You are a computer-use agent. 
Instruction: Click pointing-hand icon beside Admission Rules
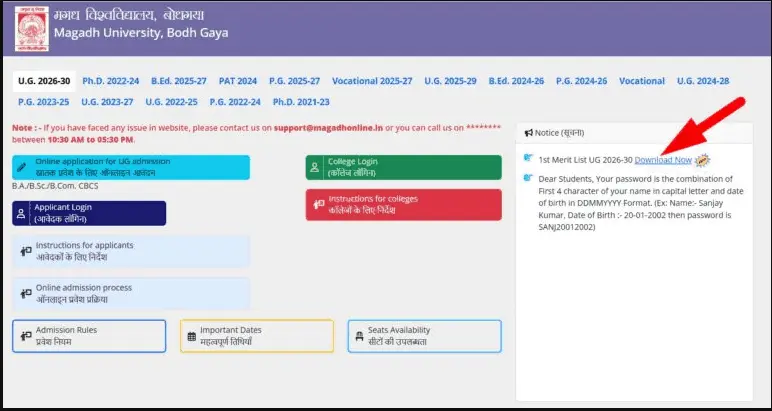(x=26, y=336)
